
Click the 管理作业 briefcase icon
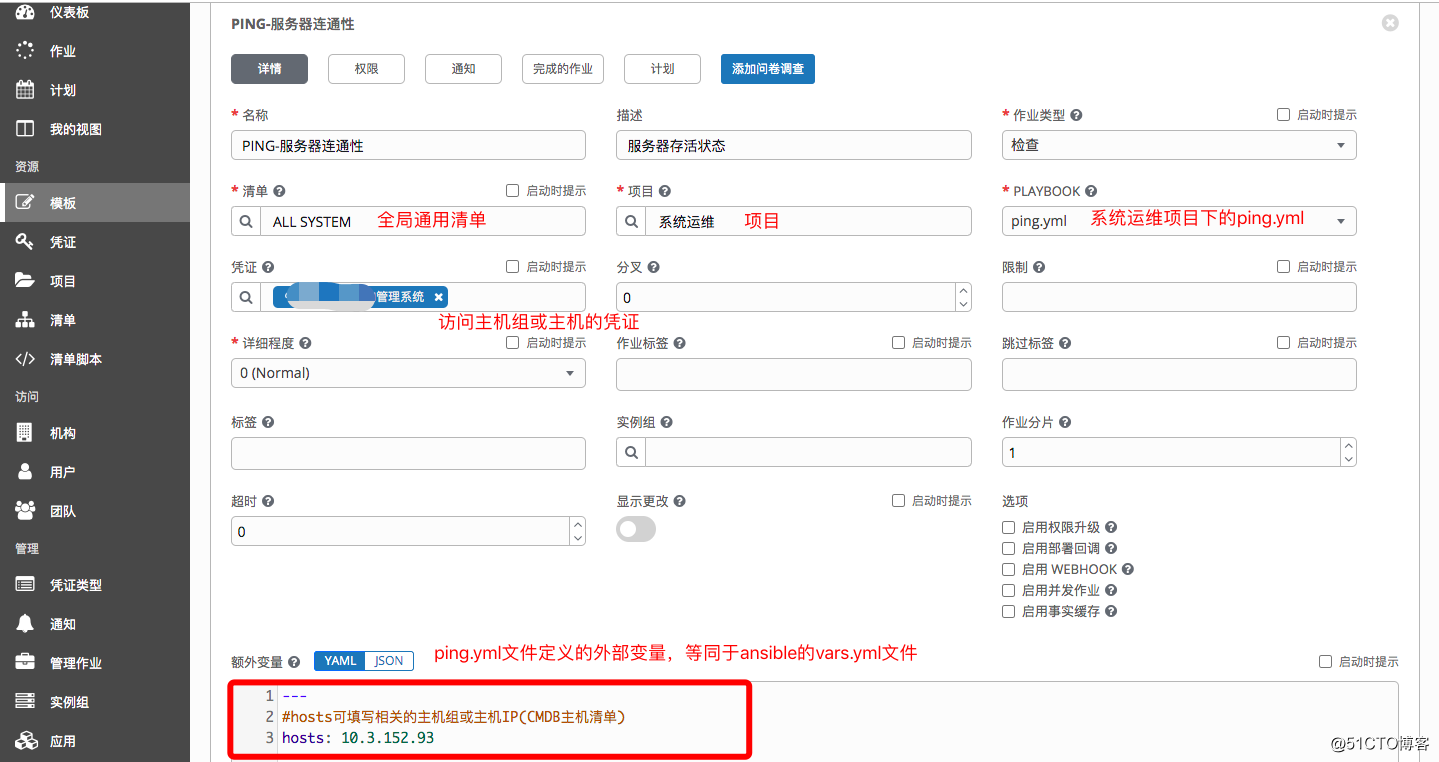tap(25, 663)
